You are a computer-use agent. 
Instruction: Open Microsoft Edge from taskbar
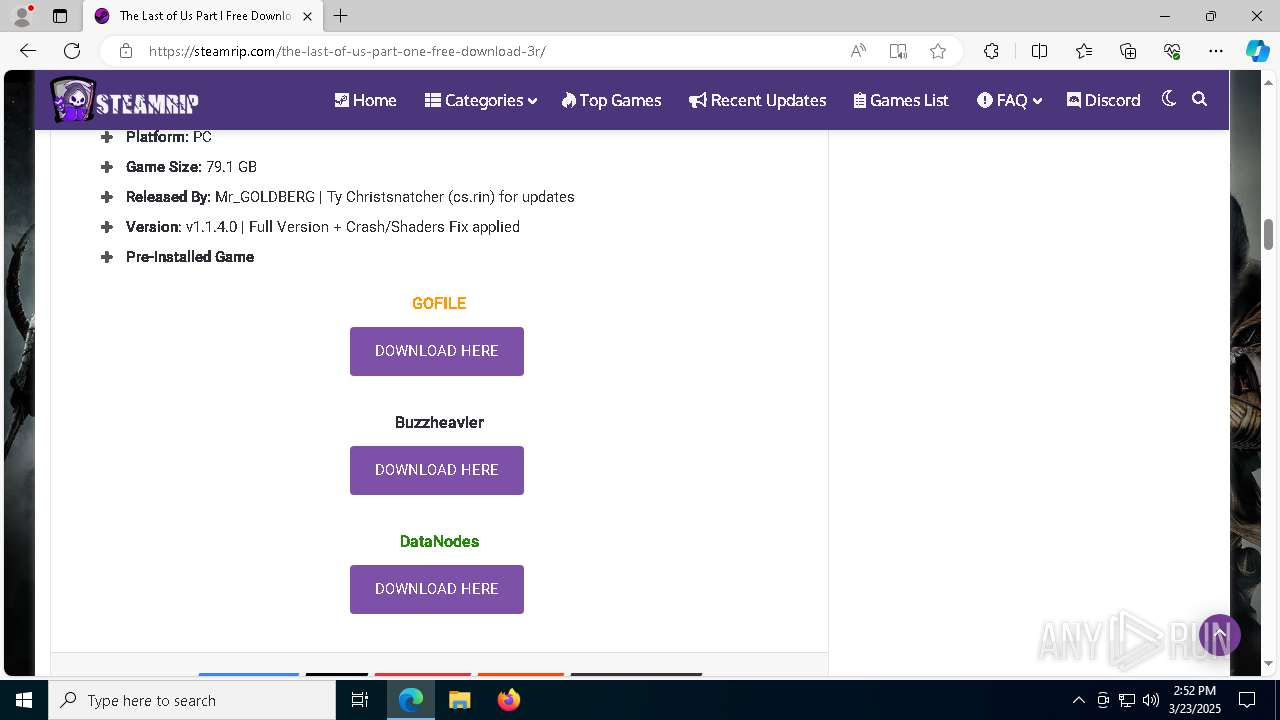click(x=411, y=700)
